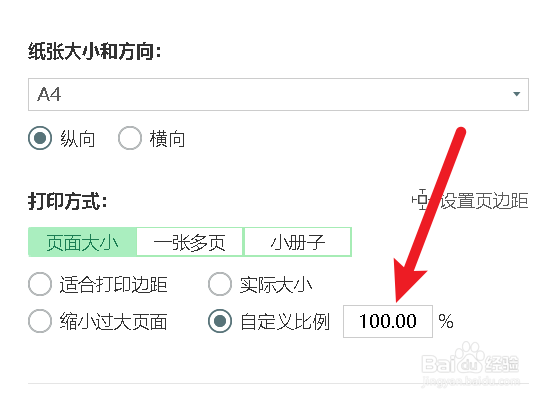550x400 pixels.
Task: Switch to the 小册子 booklet tab
Action: pyautogui.click(x=297, y=242)
